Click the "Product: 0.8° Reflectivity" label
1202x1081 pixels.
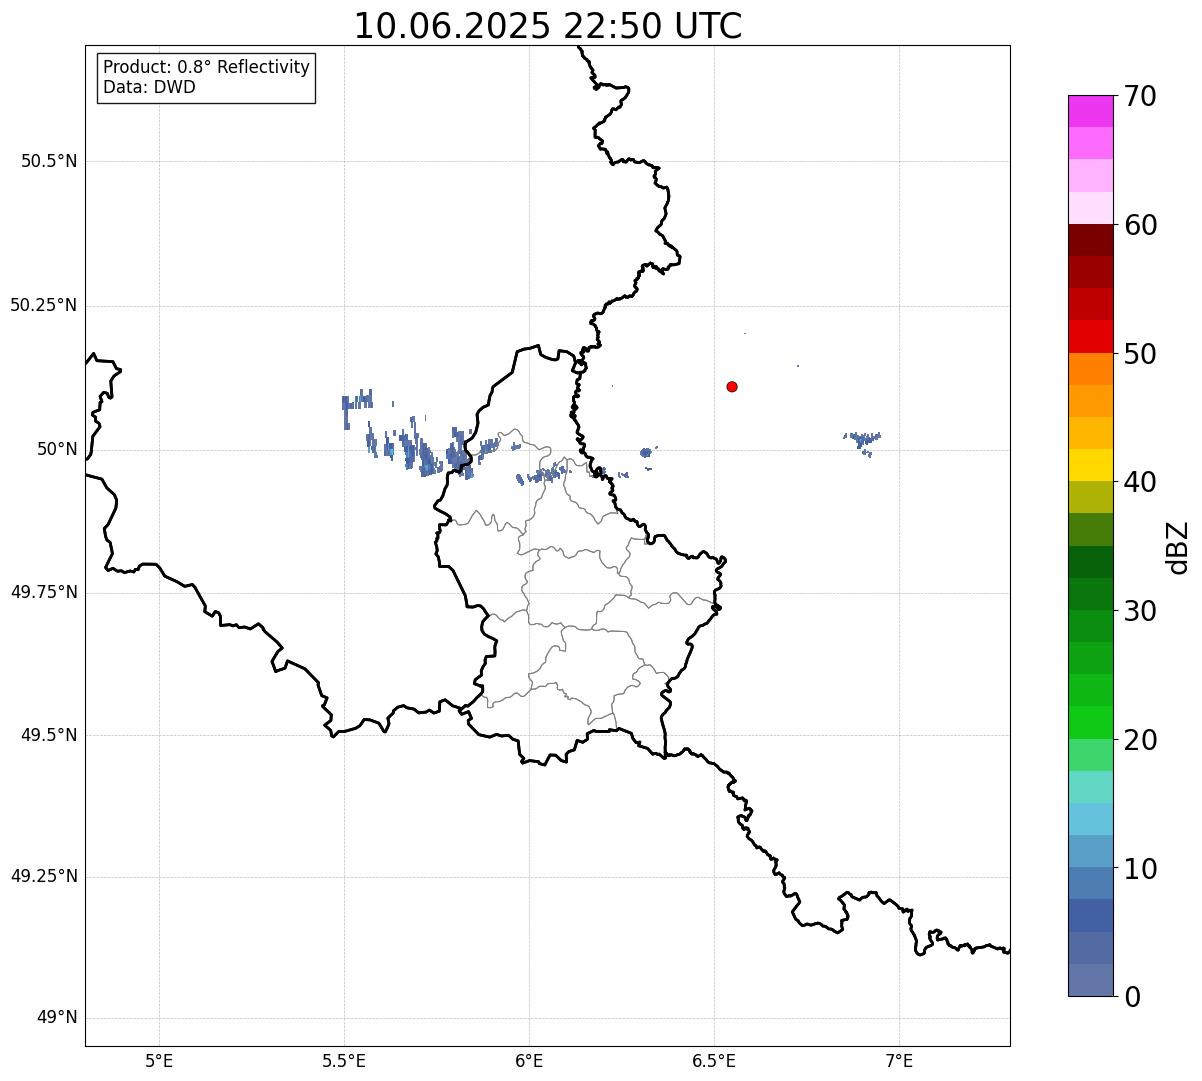coord(207,67)
